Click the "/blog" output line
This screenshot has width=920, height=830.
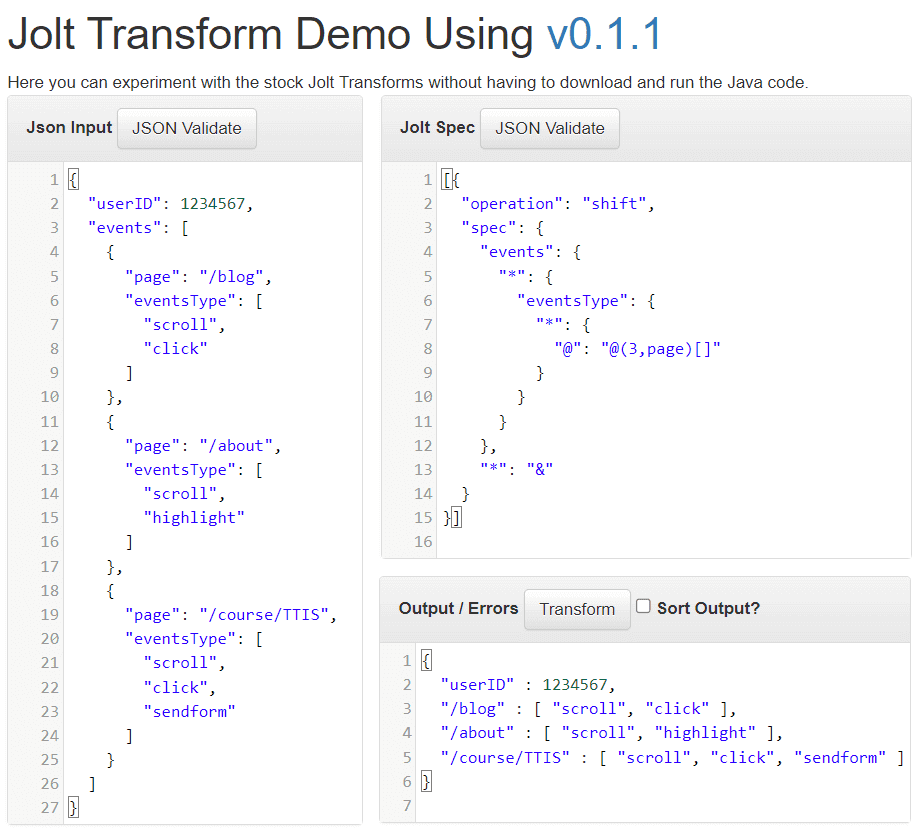[588, 709]
